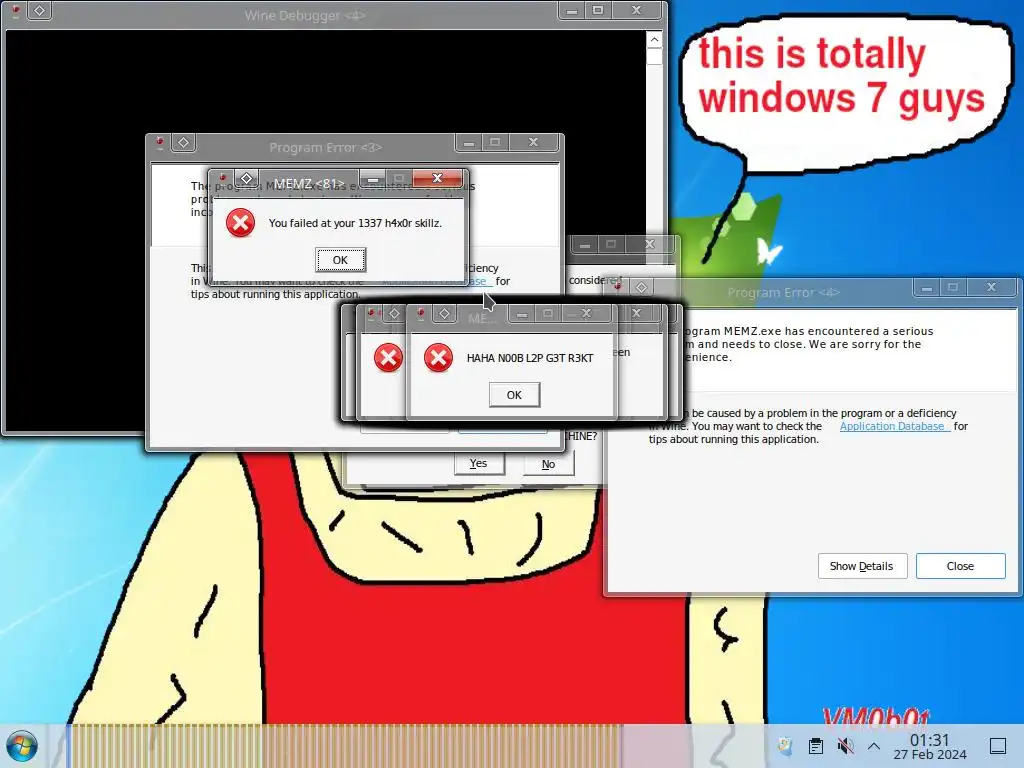Click the date 27 Feb 2024 in taskbar
The width and height of the screenshot is (1024, 768).
click(x=930, y=754)
